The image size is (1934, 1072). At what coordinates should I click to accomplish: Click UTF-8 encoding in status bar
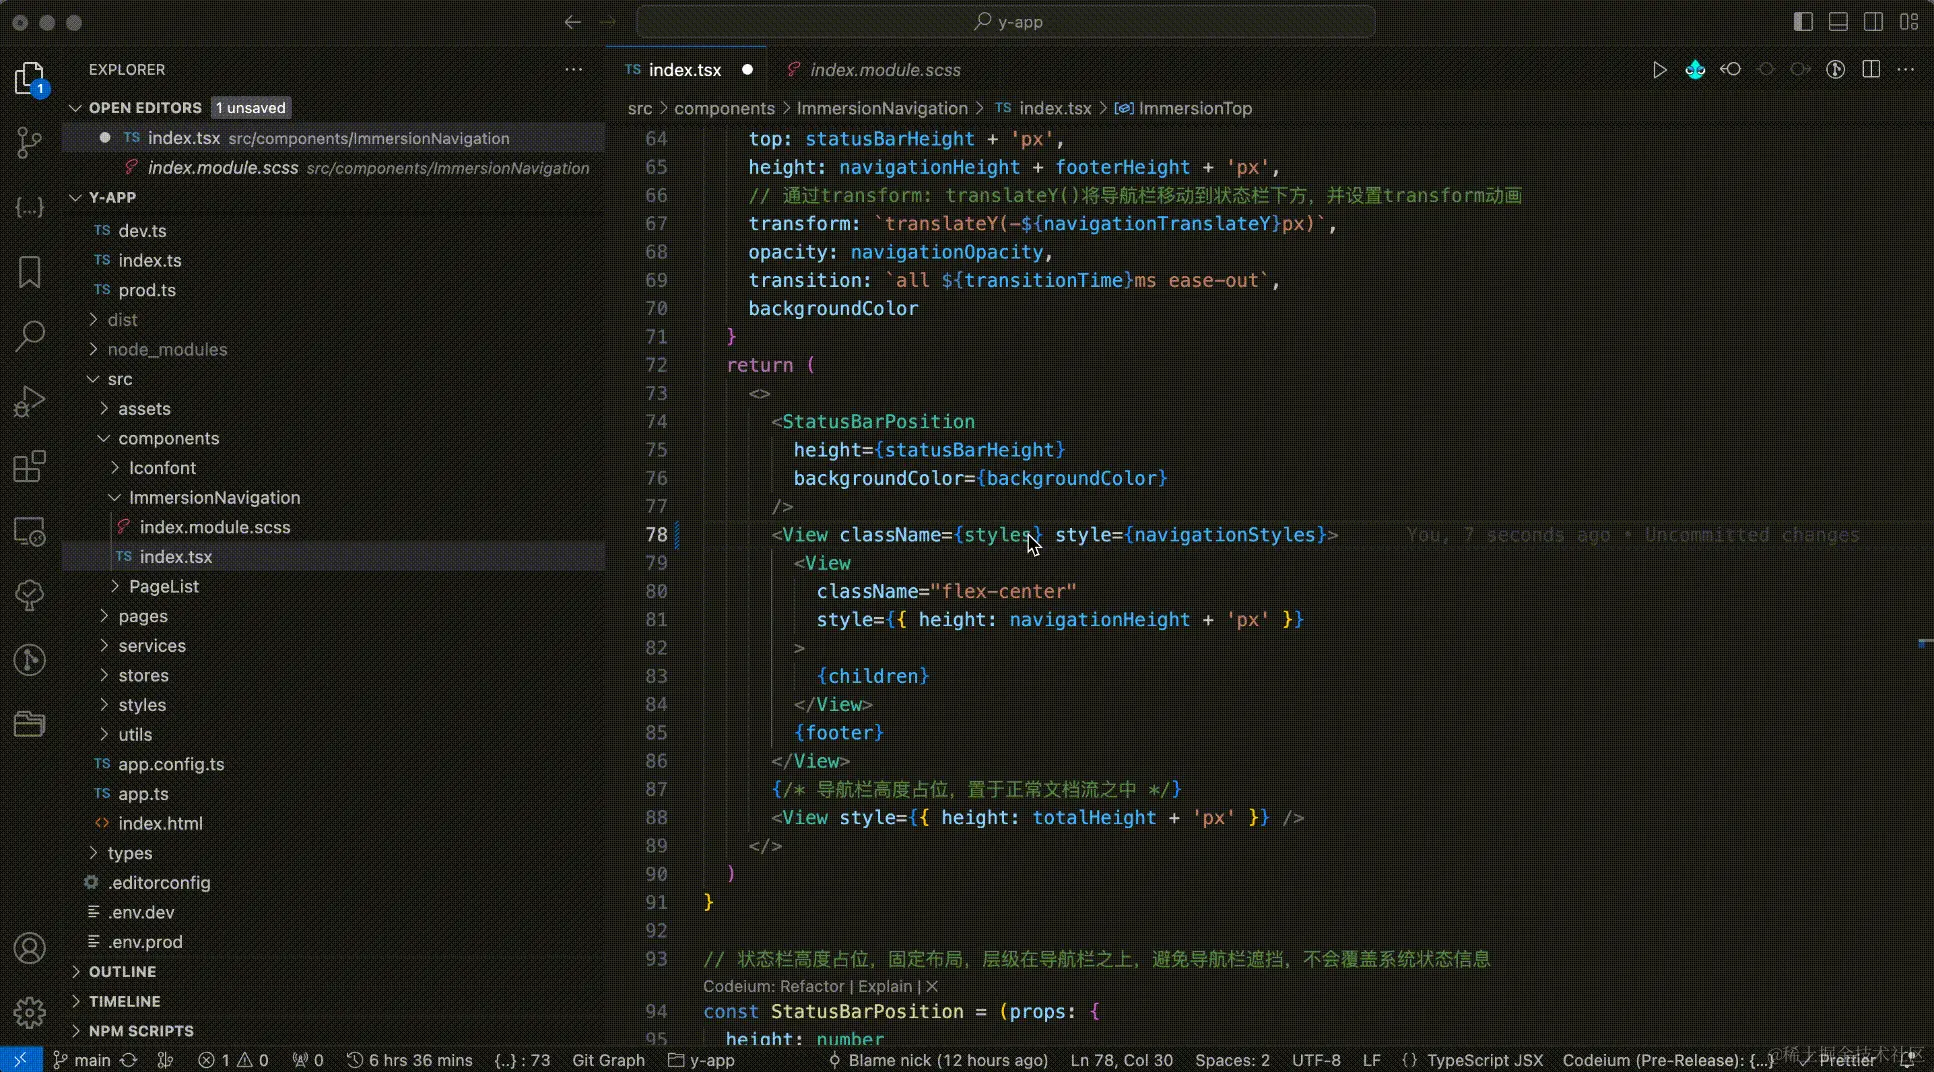pos(1316,1060)
